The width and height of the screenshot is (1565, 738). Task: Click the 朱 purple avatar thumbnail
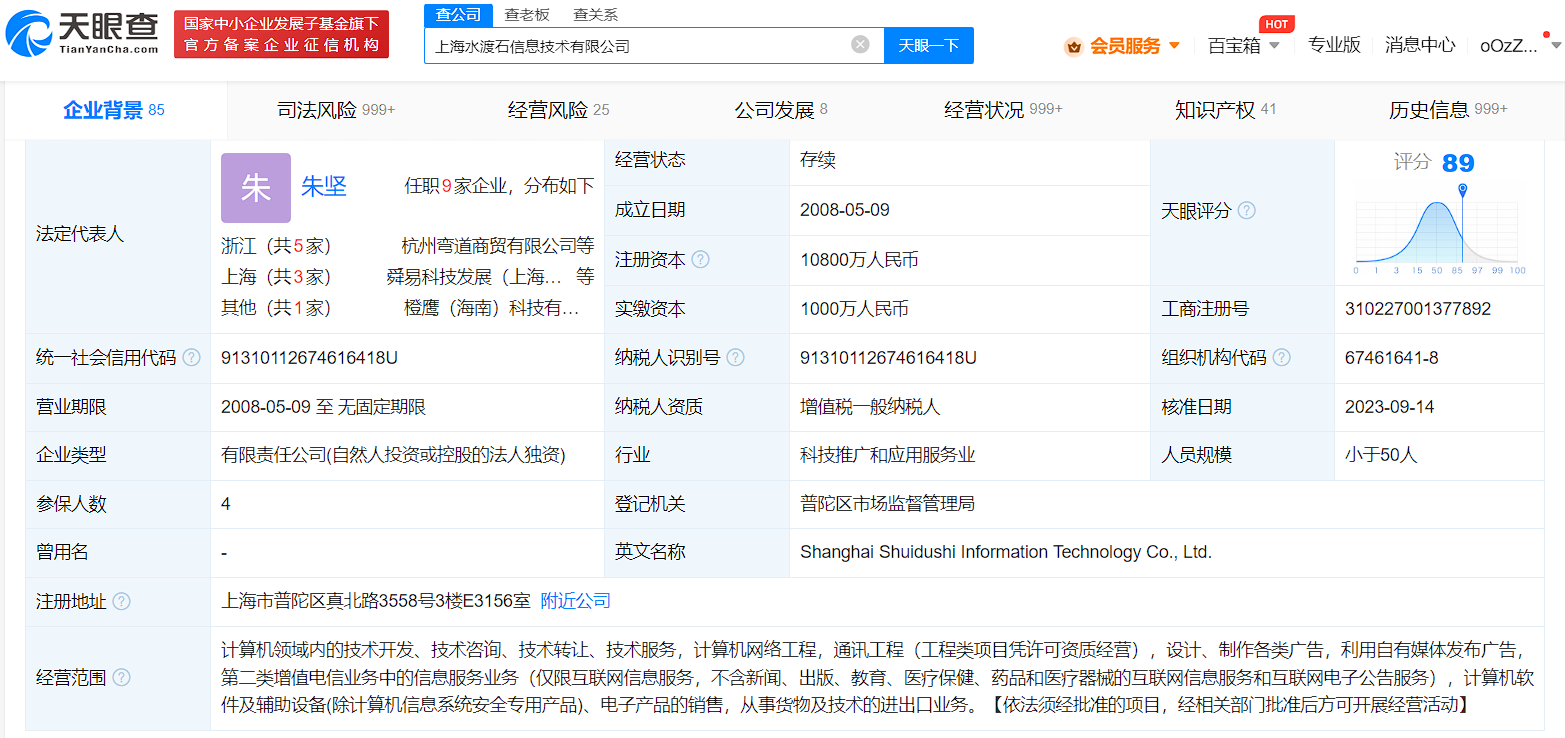coord(256,188)
